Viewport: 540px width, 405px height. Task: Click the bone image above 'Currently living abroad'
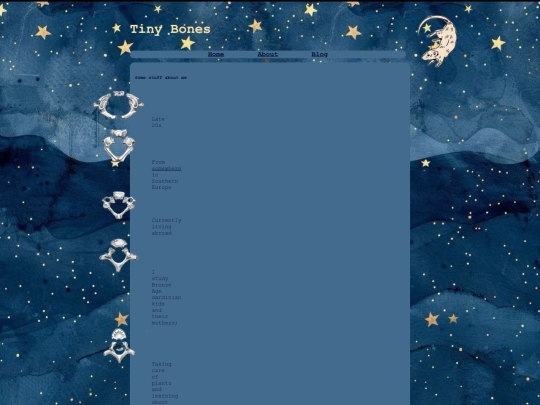point(118,205)
